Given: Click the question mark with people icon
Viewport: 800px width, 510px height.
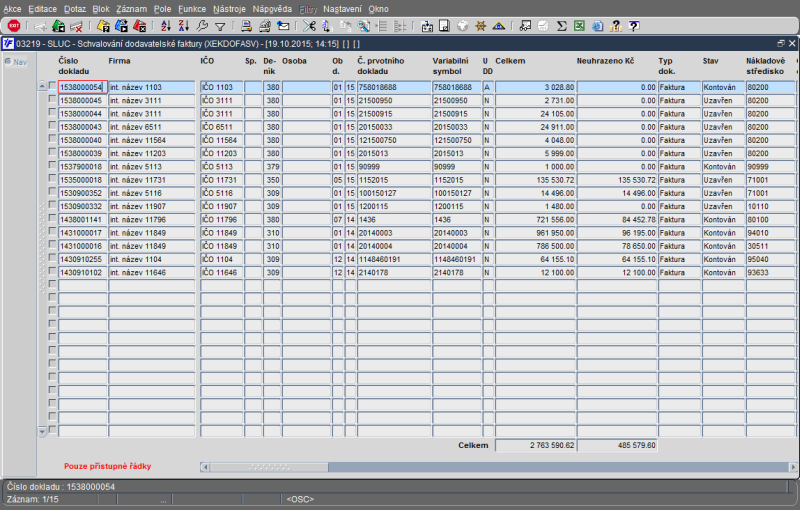Looking at the screenshot, I should tap(616, 26).
